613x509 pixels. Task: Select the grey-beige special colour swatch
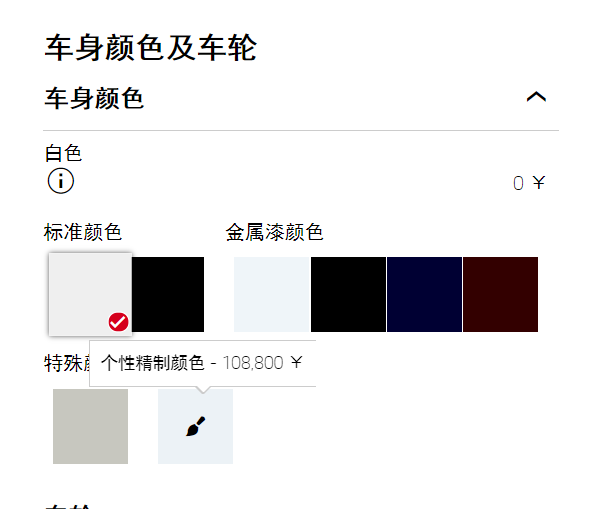(x=90, y=426)
